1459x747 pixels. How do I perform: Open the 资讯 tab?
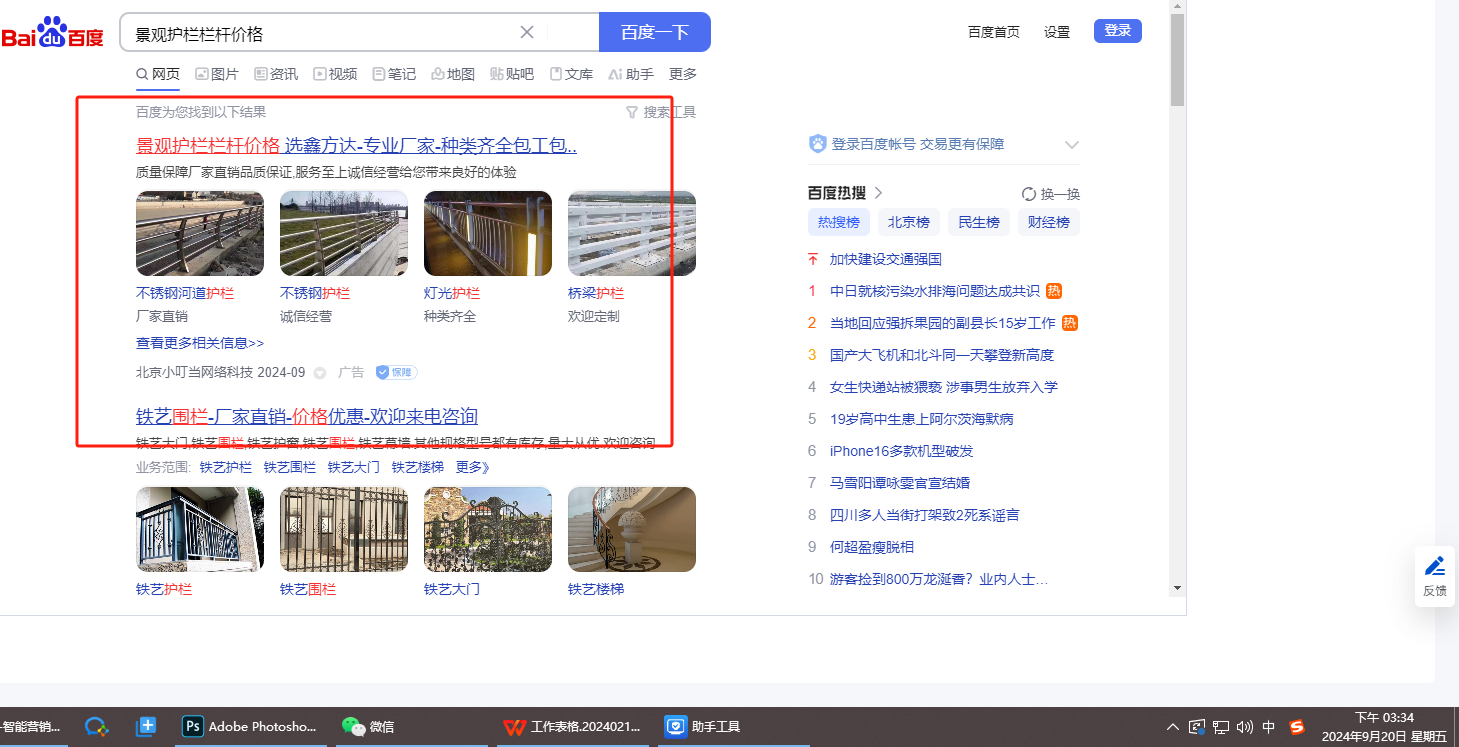point(276,74)
